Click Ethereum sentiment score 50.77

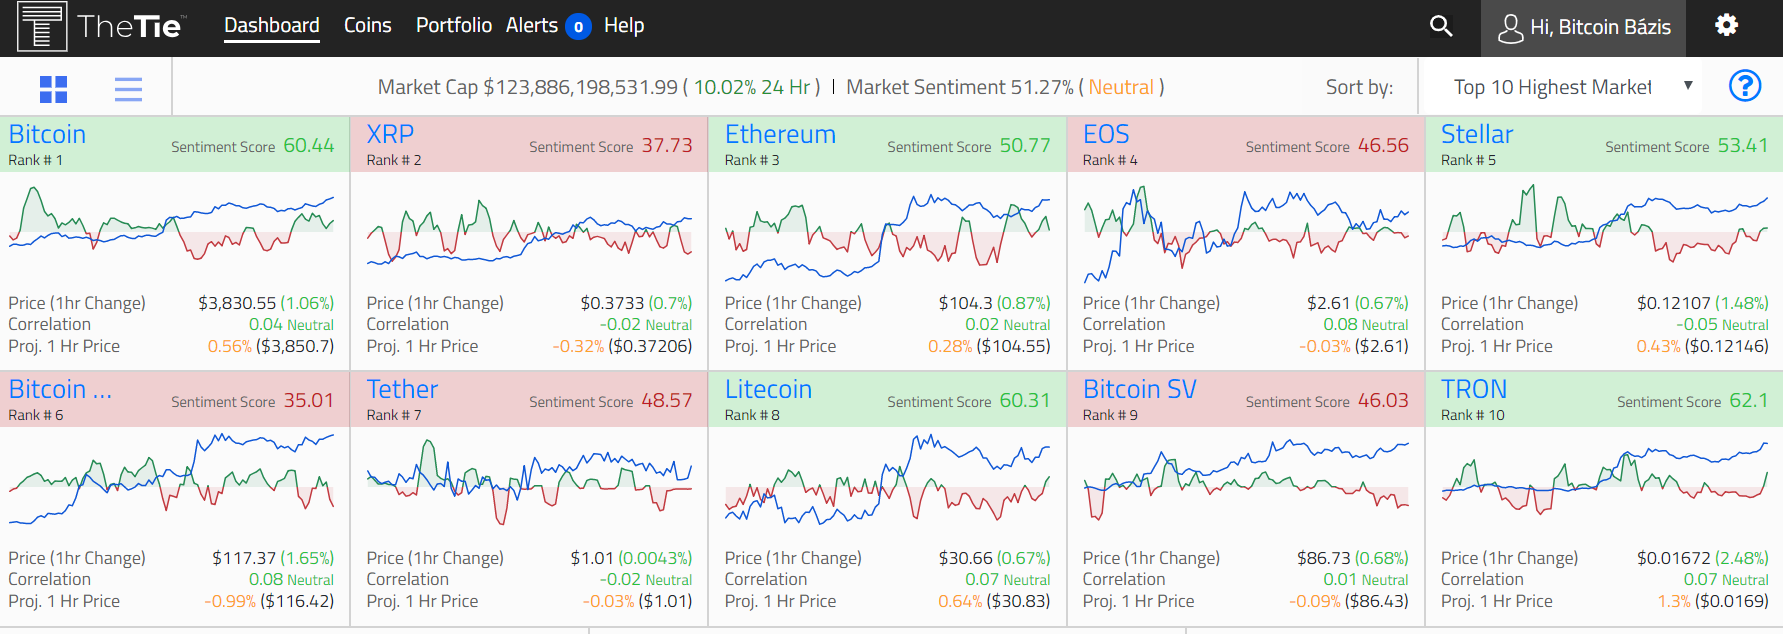coord(1025,145)
